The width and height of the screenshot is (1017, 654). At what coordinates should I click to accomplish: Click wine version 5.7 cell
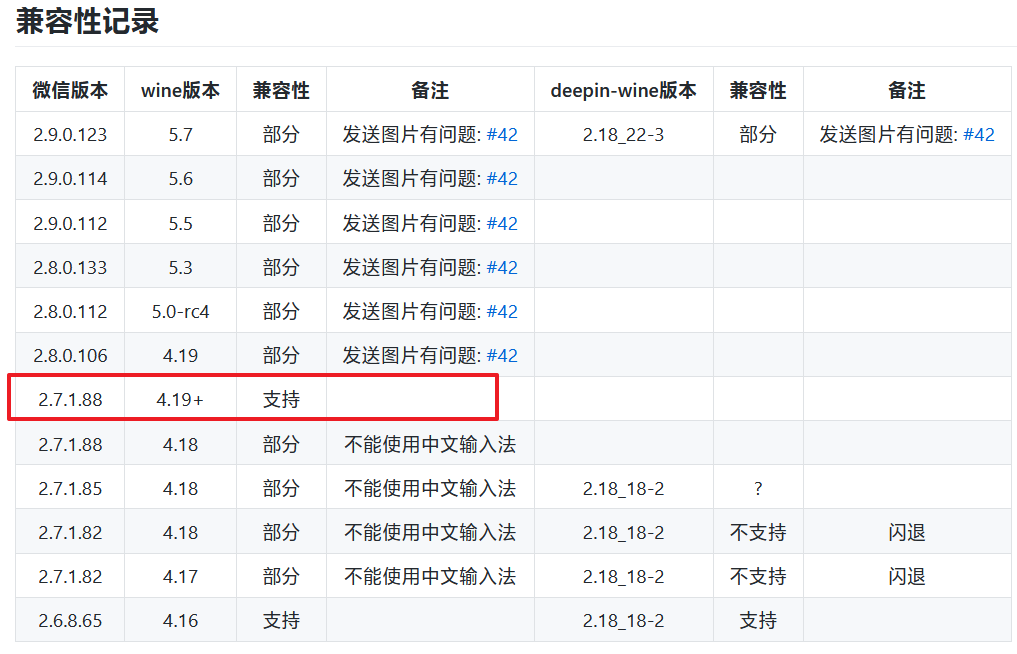coord(180,134)
